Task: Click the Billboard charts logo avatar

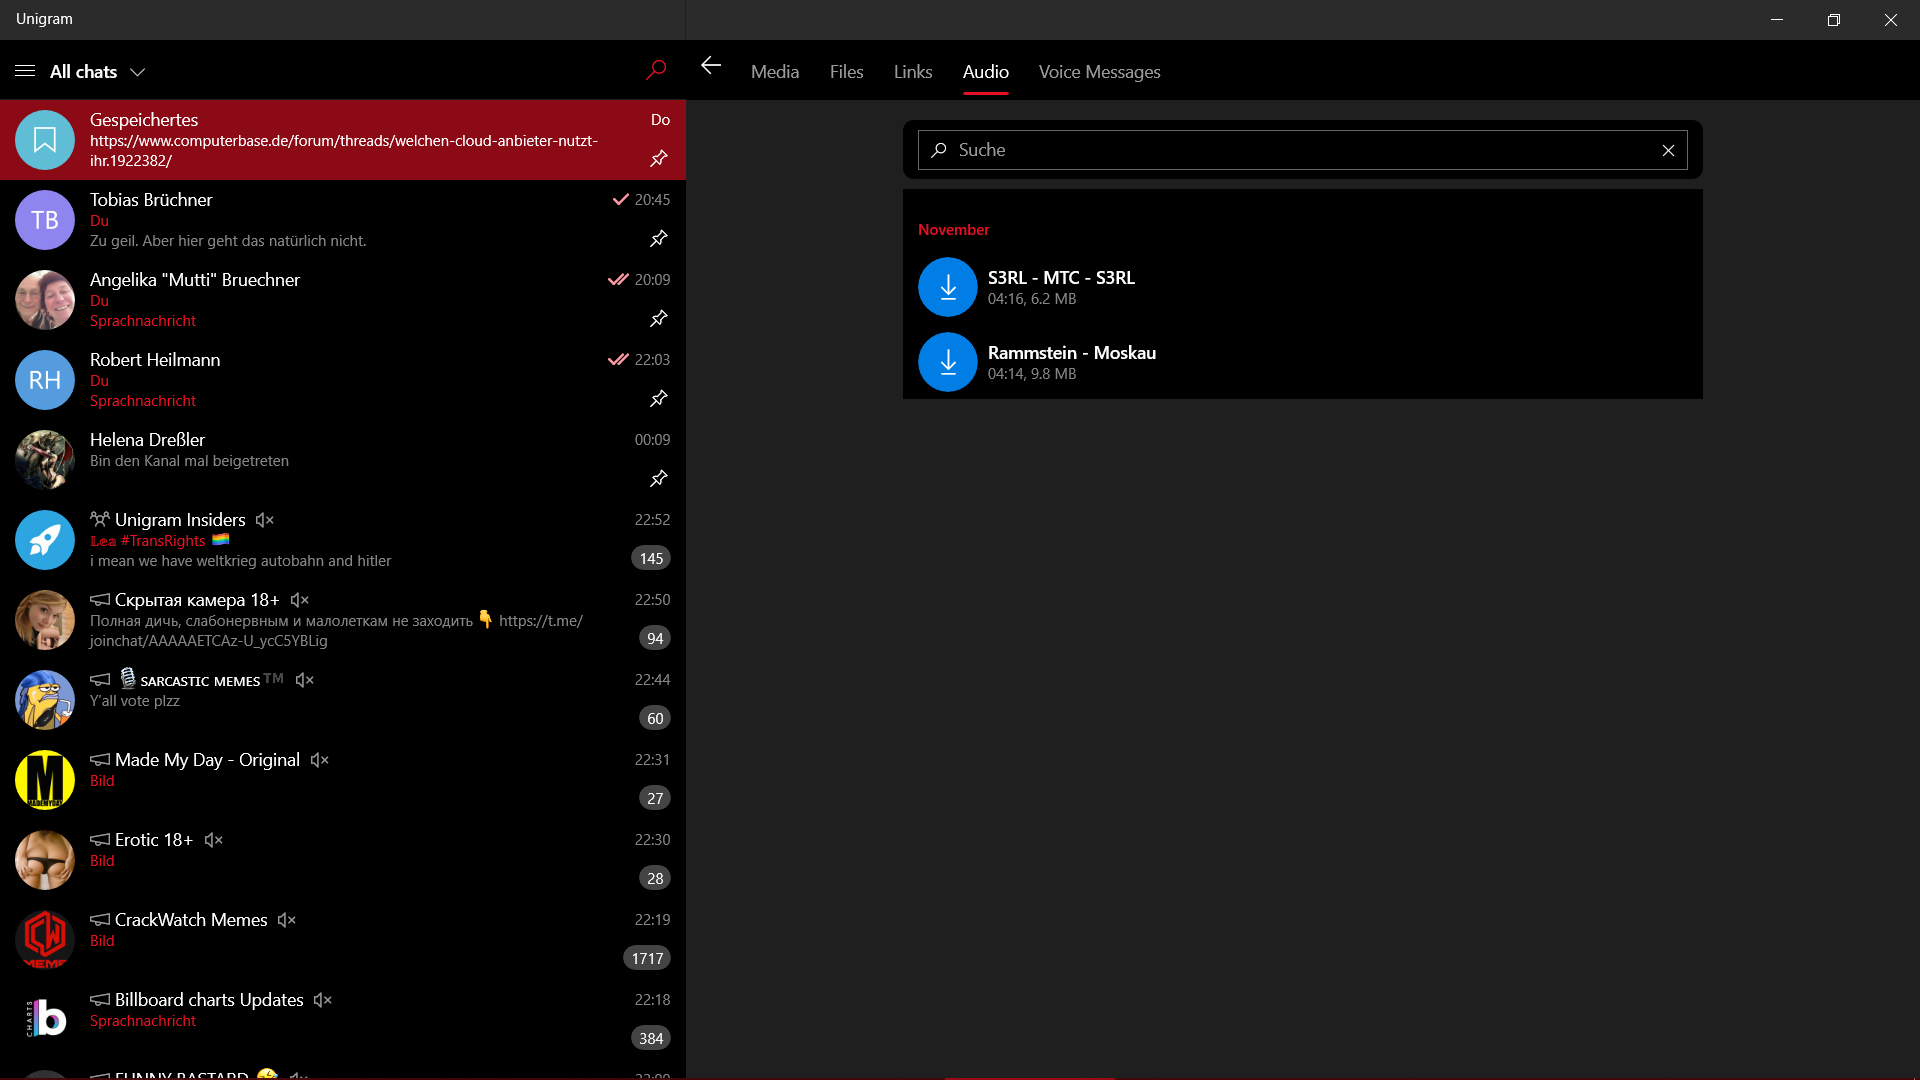Action: click(x=45, y=1020)
